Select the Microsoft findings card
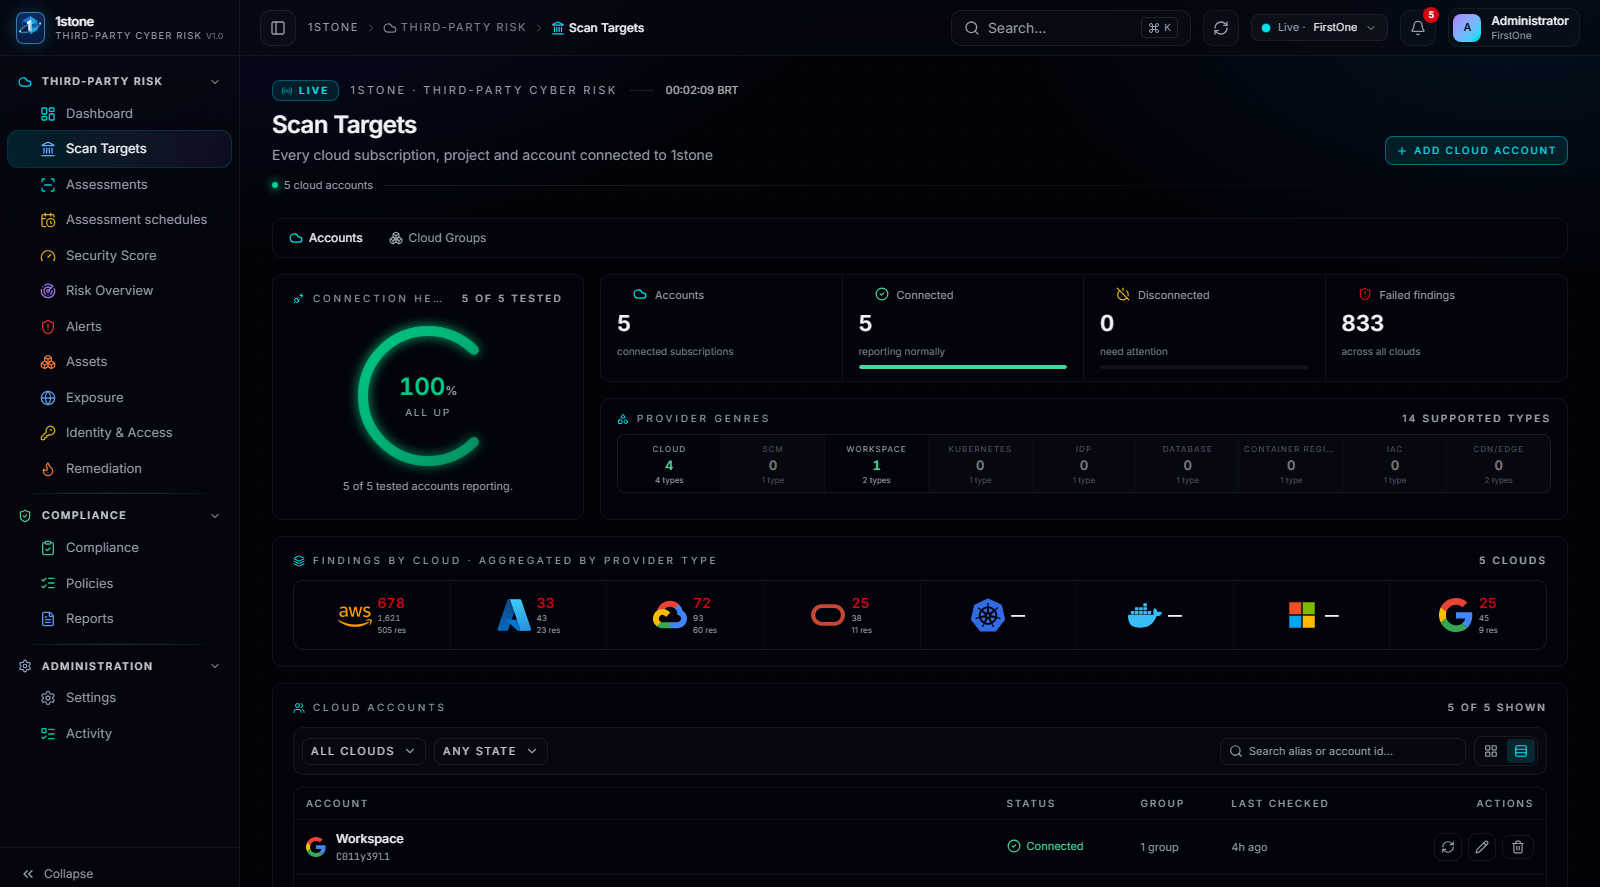 click(x=1311, y=615)
